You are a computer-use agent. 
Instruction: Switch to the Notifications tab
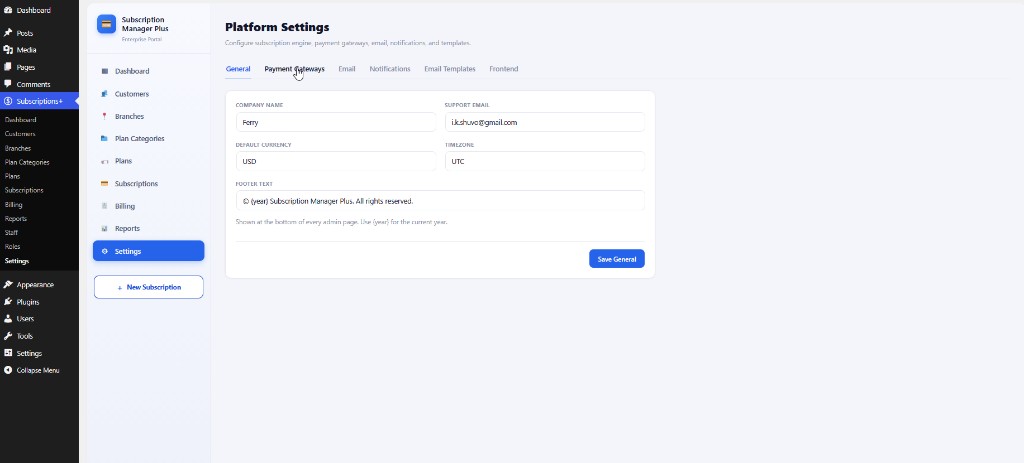click(x=390, y=69)
